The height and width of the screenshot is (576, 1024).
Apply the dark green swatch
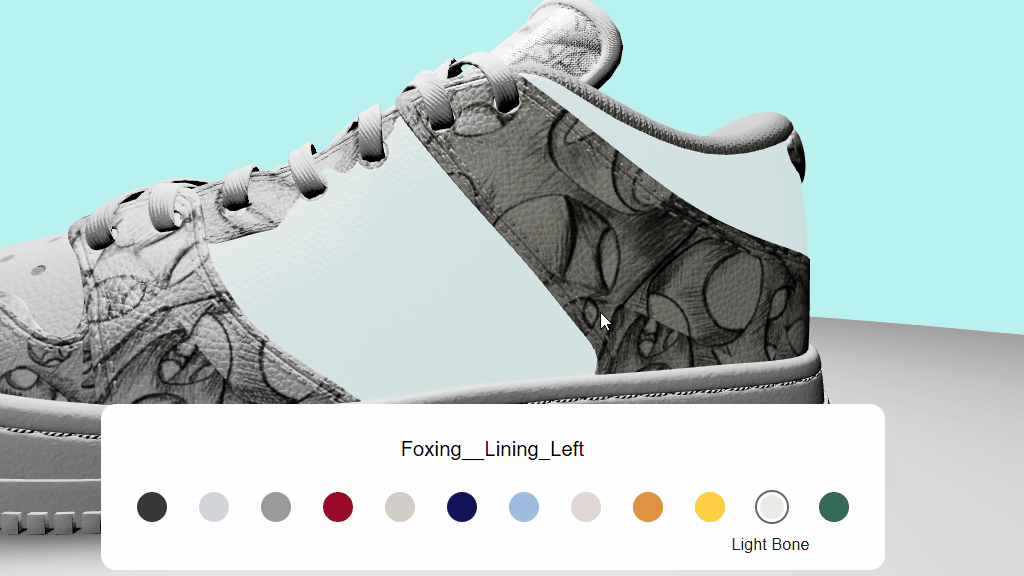(834, 507)
